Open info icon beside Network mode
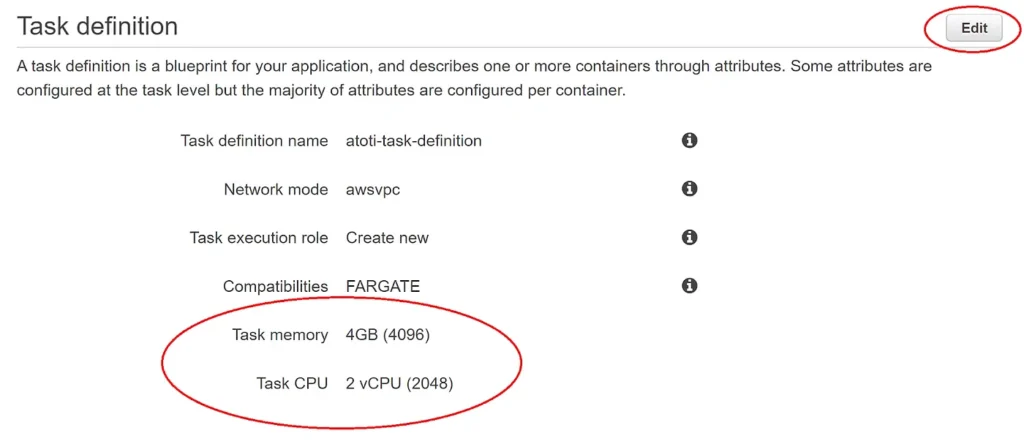Viewport: 1024px width, 444px height. click(689, 189)
